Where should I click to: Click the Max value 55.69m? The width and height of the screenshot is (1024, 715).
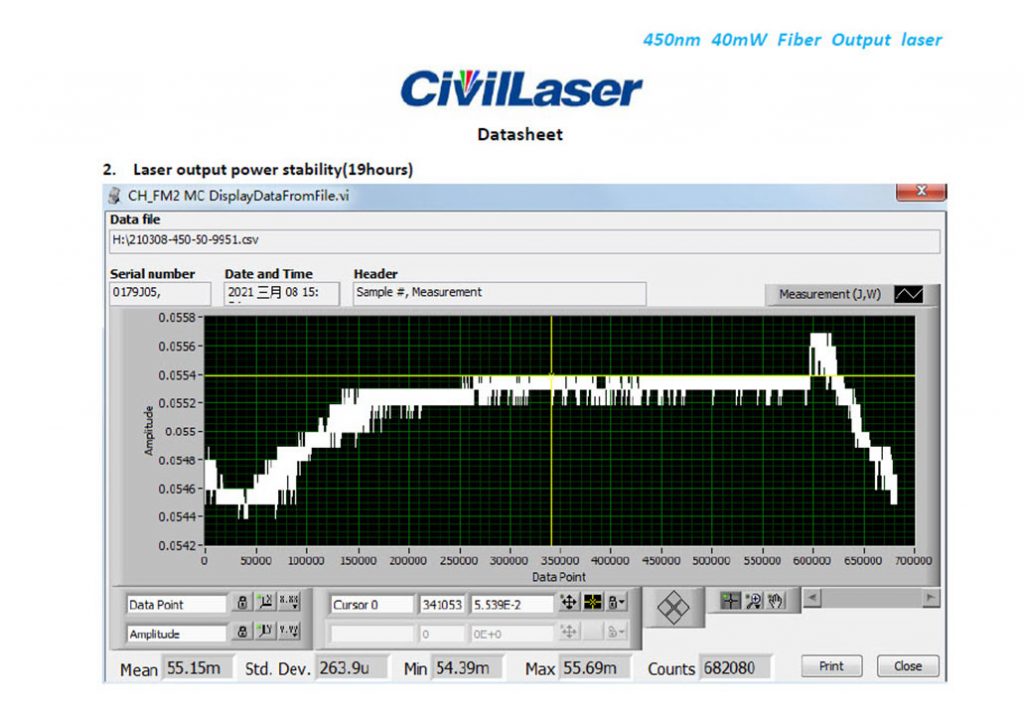point(594,668)
